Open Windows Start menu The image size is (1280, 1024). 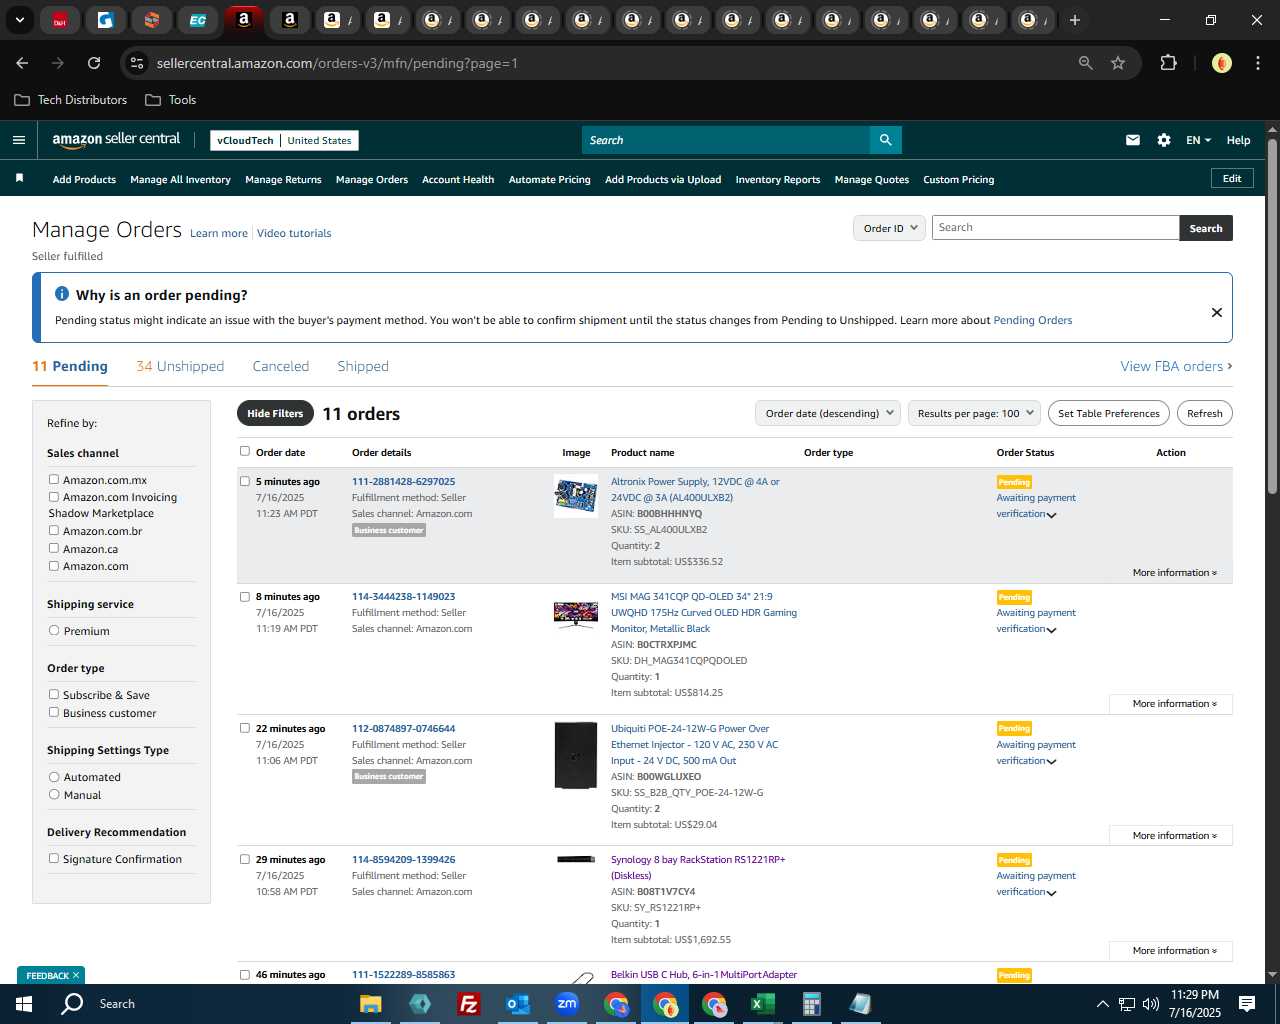point(24,1004)
